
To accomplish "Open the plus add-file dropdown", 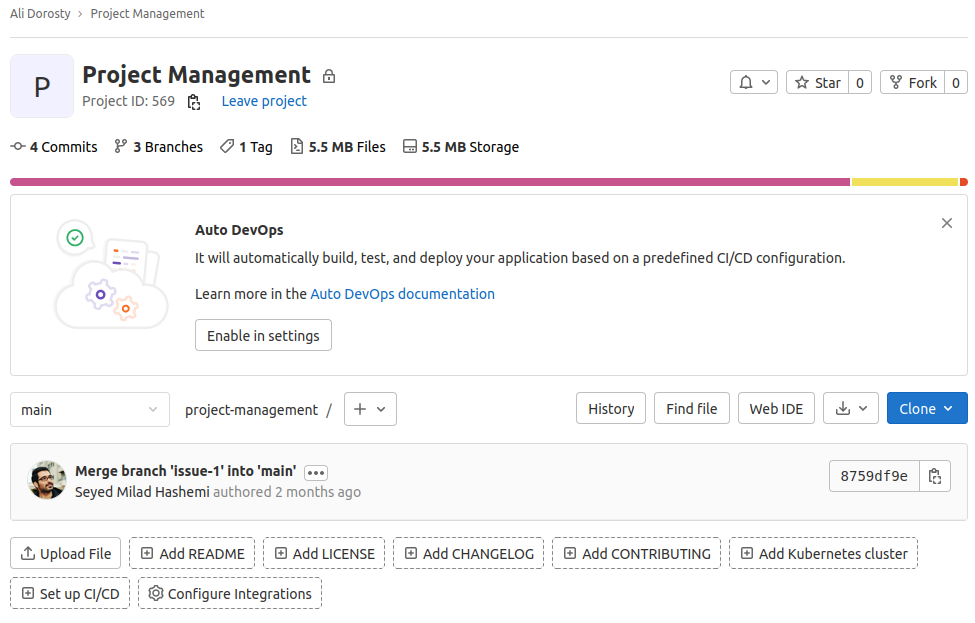I will pyautogui.click(x=370, y=409).
